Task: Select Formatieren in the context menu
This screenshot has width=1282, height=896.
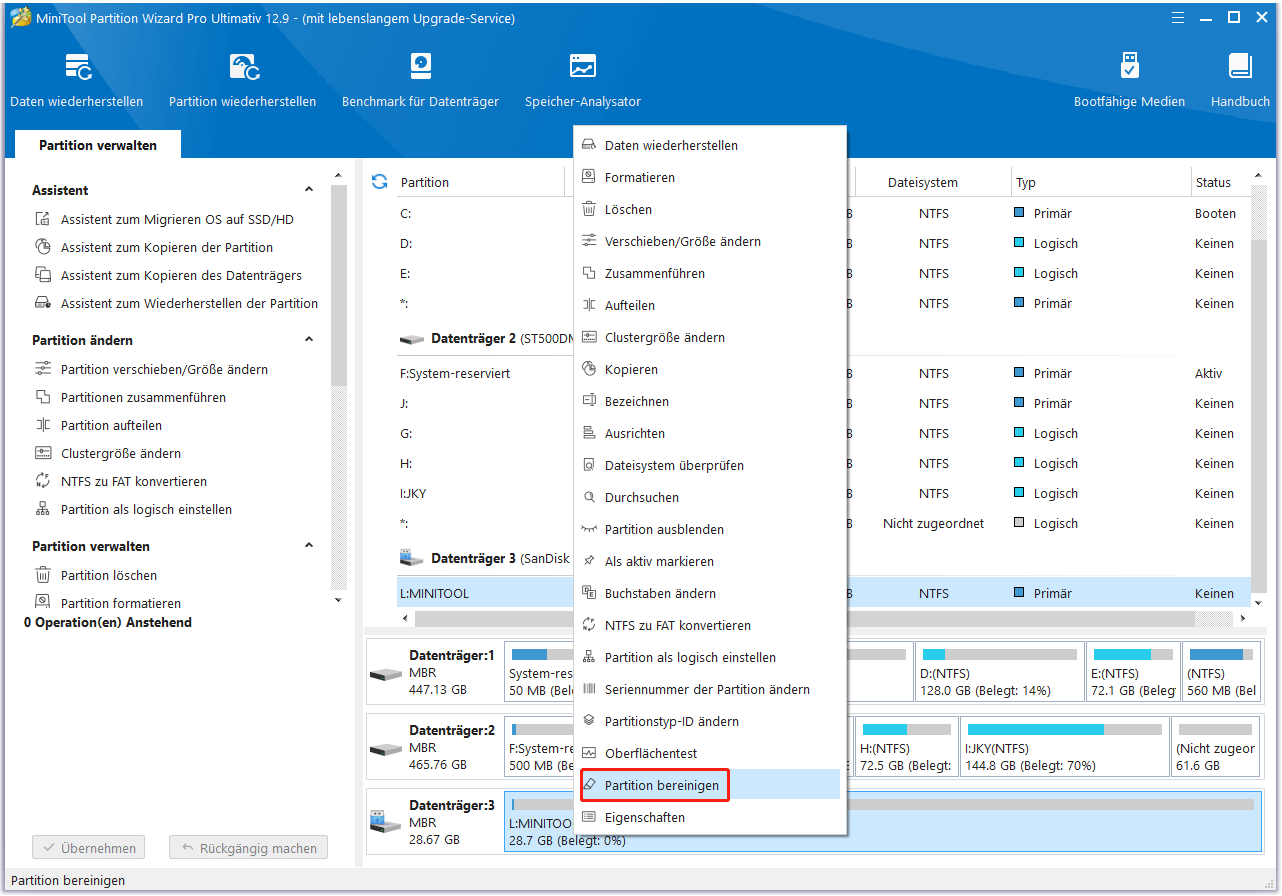Action: coord(710,177)
